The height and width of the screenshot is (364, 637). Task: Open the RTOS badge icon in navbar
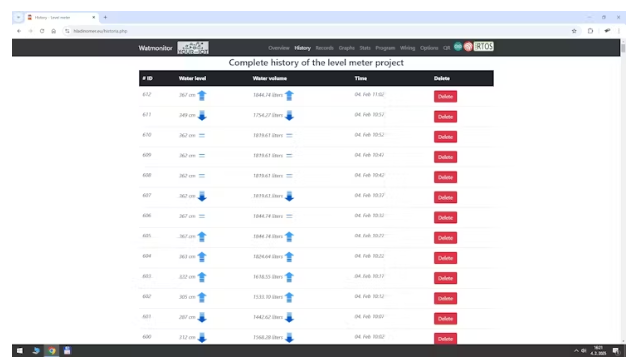point(484,47)
